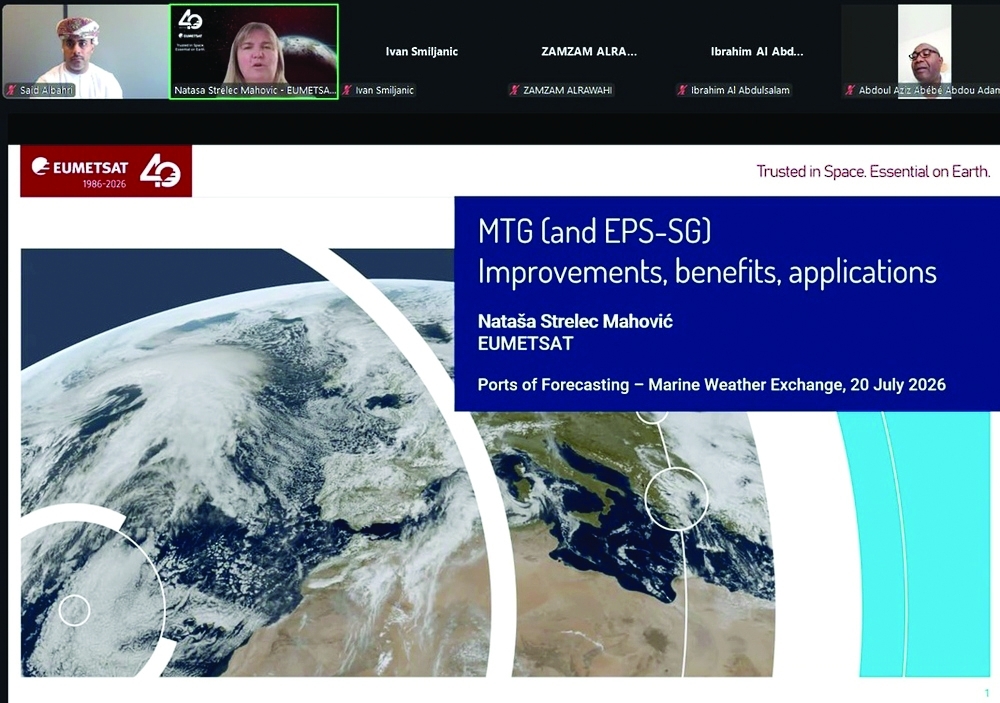Click Ivan Smiljanic's muted microphone icon
Screen dimensions: 1000x703
[x=347, y=90]
